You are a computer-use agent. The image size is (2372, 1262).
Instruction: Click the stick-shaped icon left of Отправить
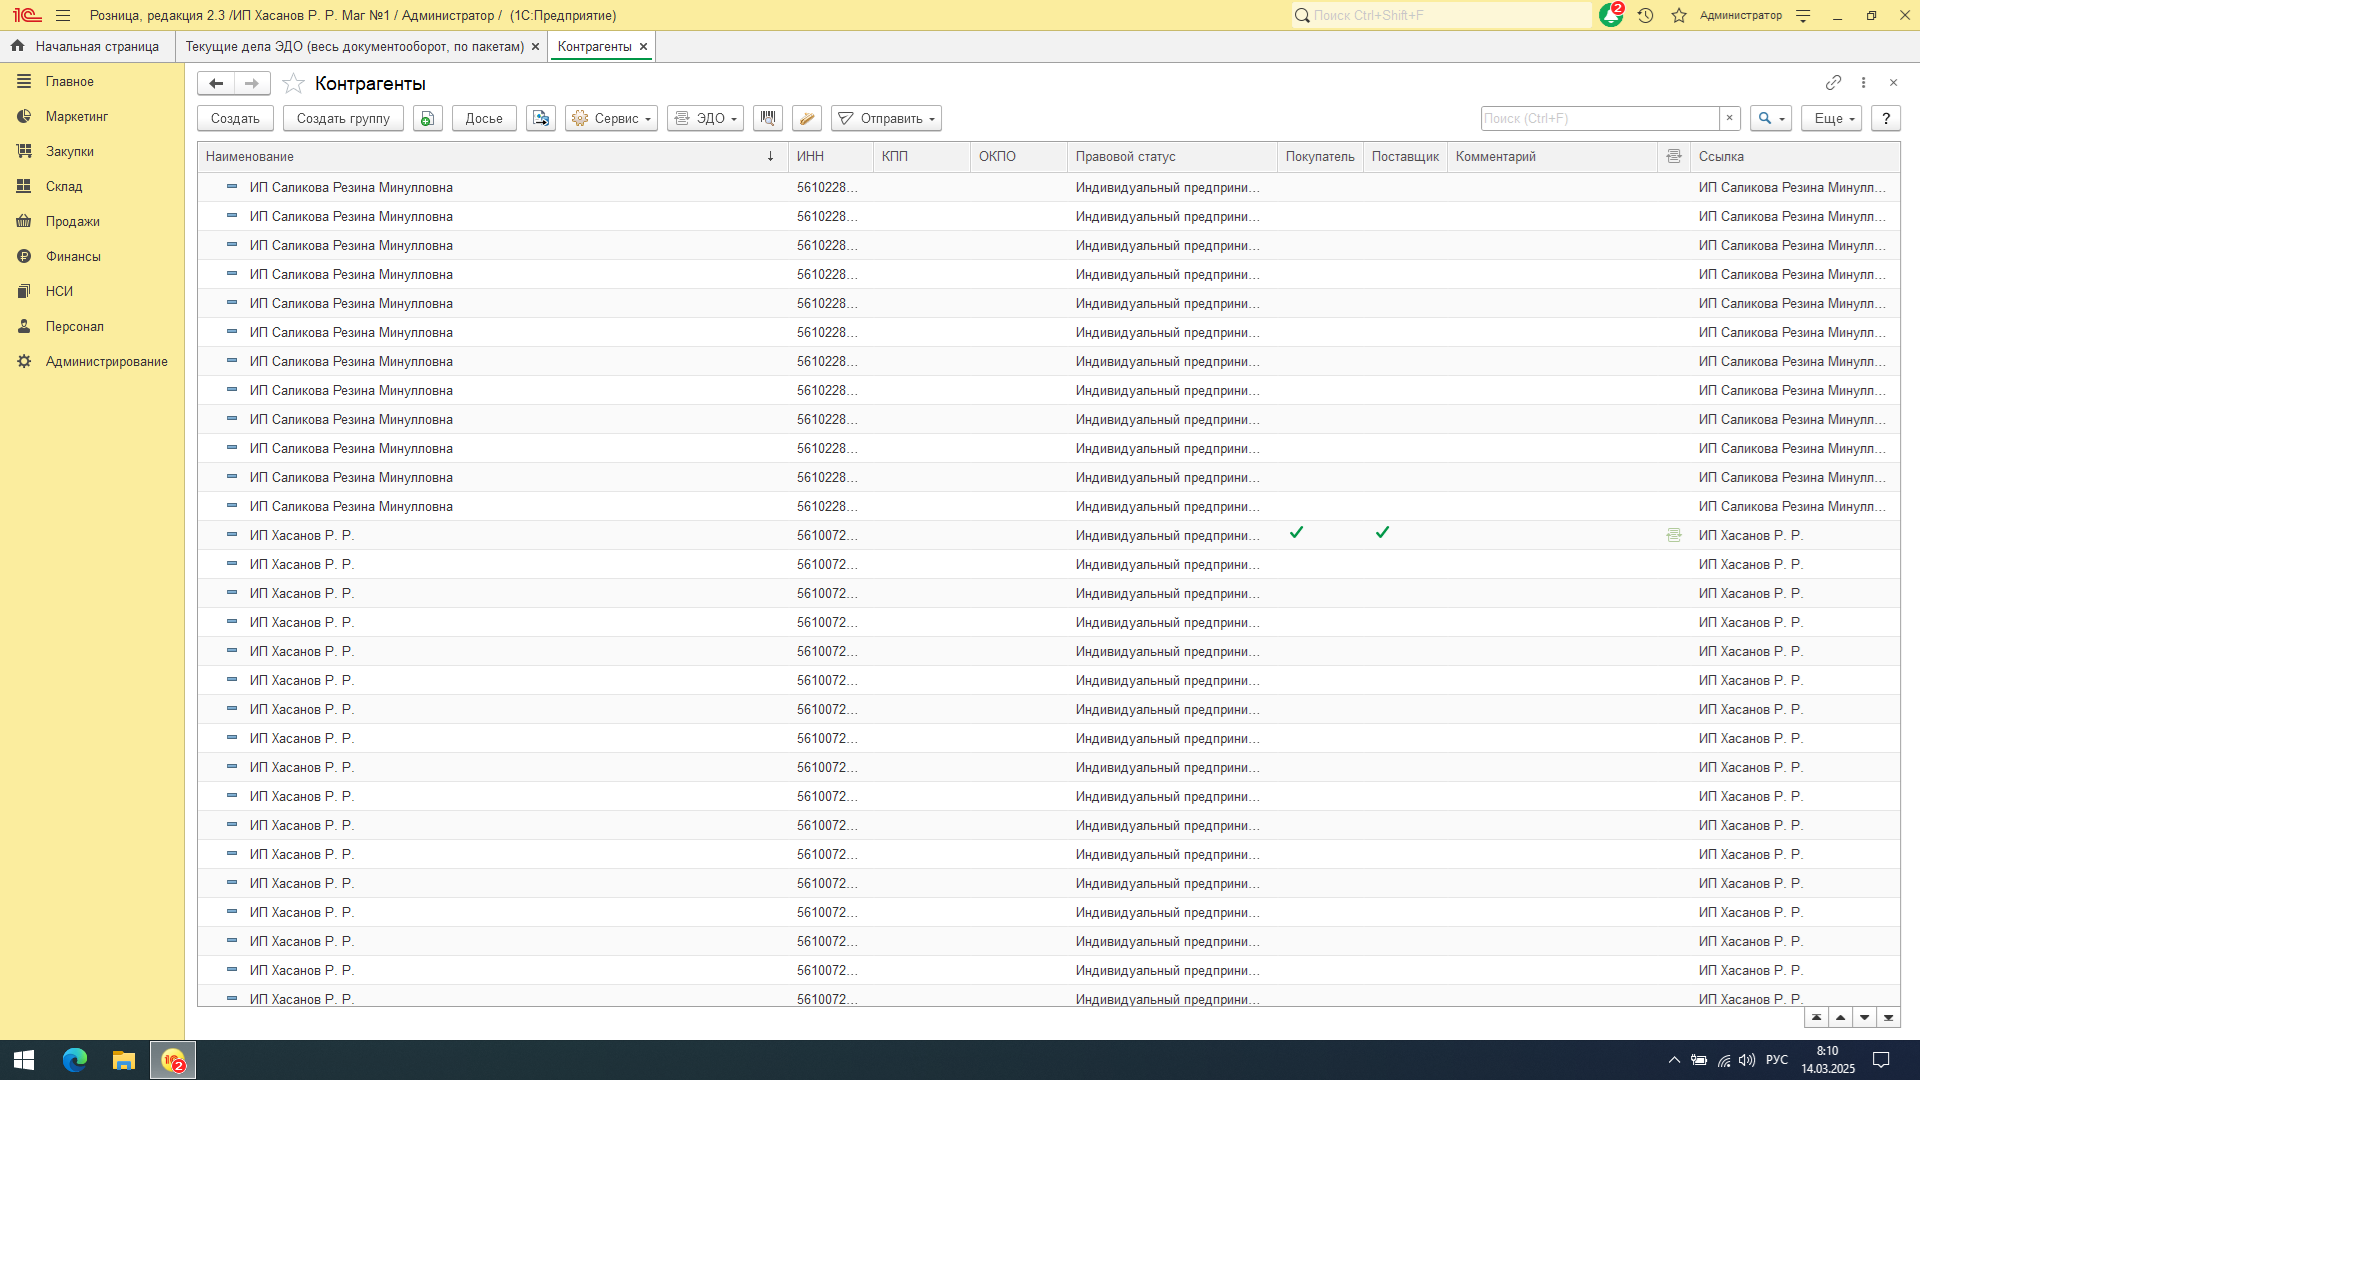coord(806,118)
